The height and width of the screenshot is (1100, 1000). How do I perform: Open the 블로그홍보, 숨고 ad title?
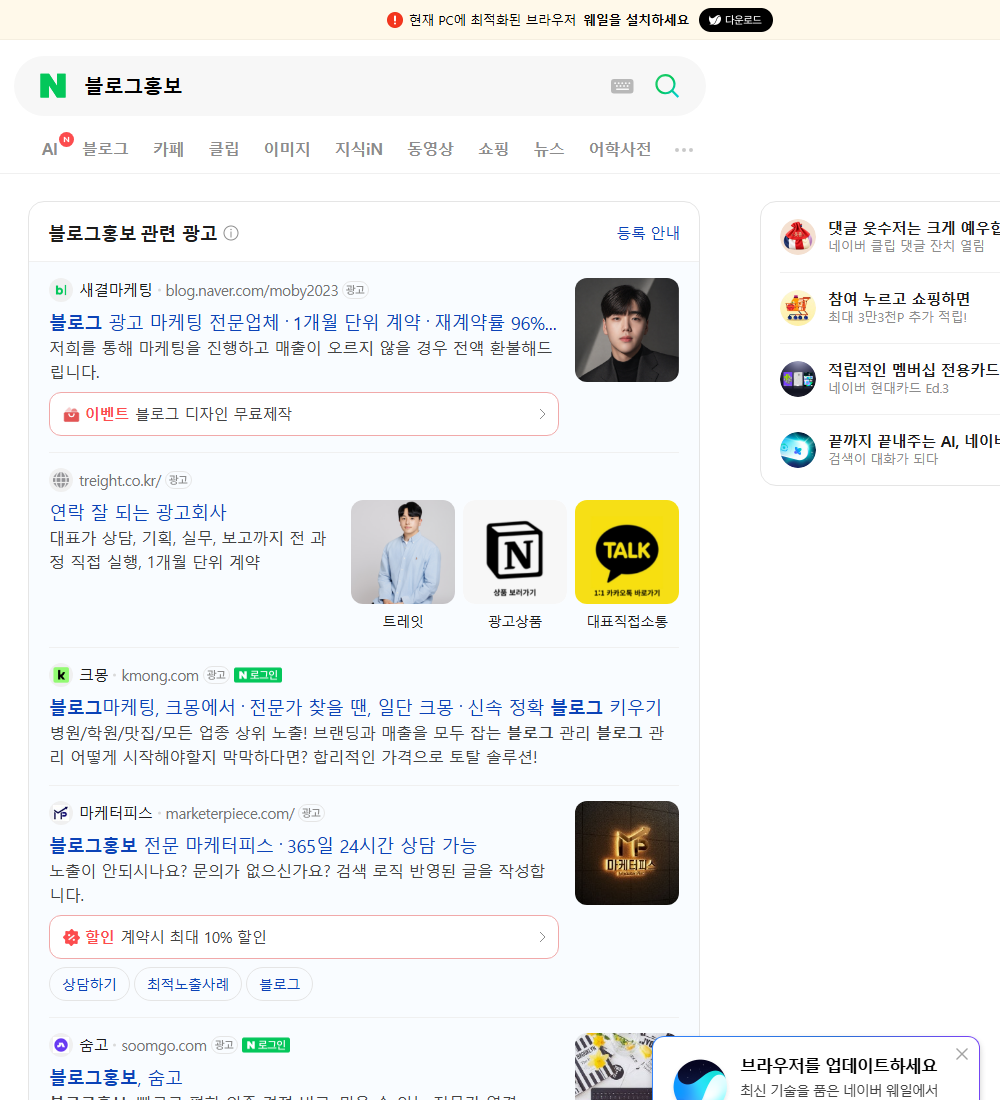click(x=116, y=1077)
